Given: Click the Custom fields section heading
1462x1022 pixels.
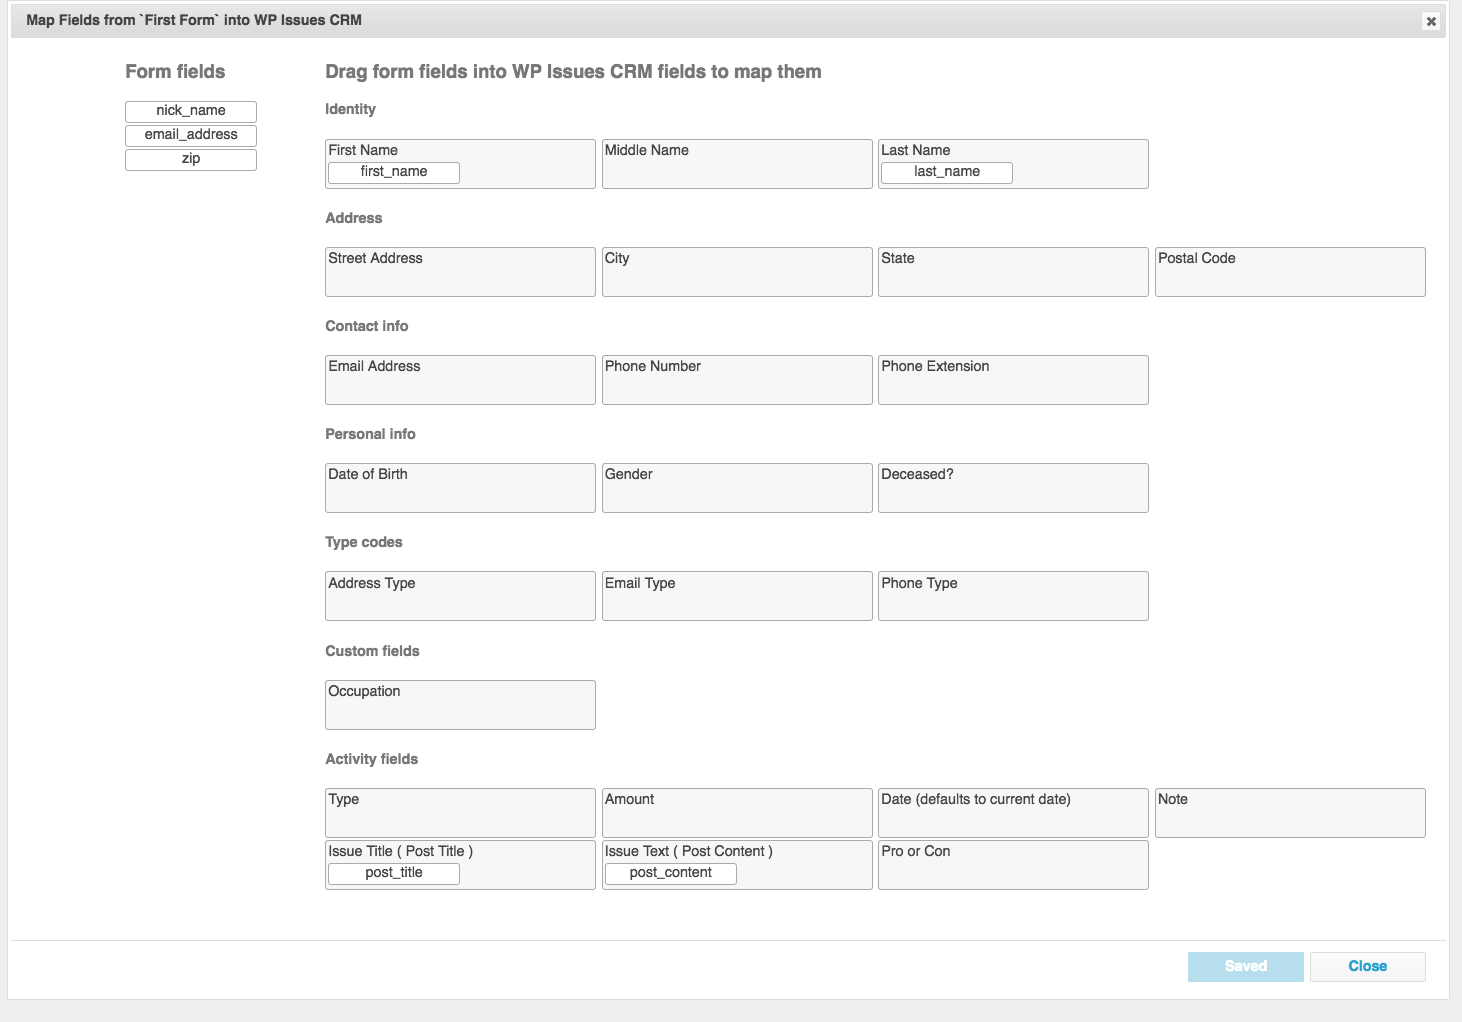Looking at the screenshot, I should [372, 651].
